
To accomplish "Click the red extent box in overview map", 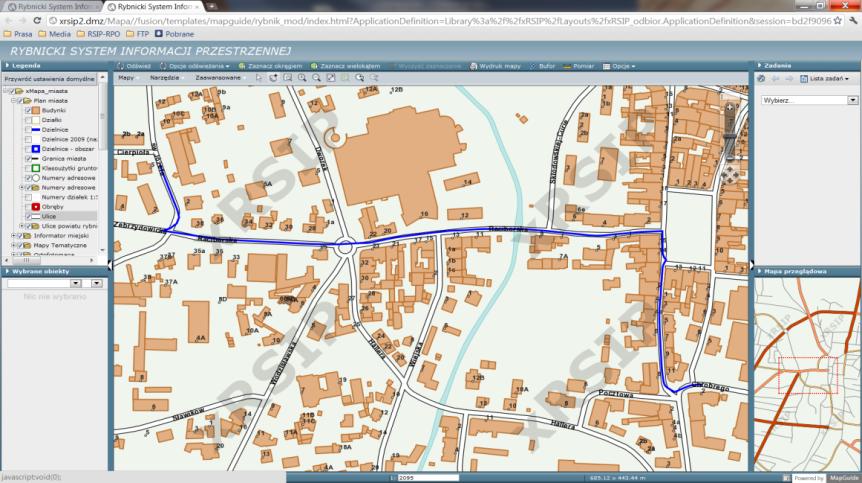I will tap(808, 375).
